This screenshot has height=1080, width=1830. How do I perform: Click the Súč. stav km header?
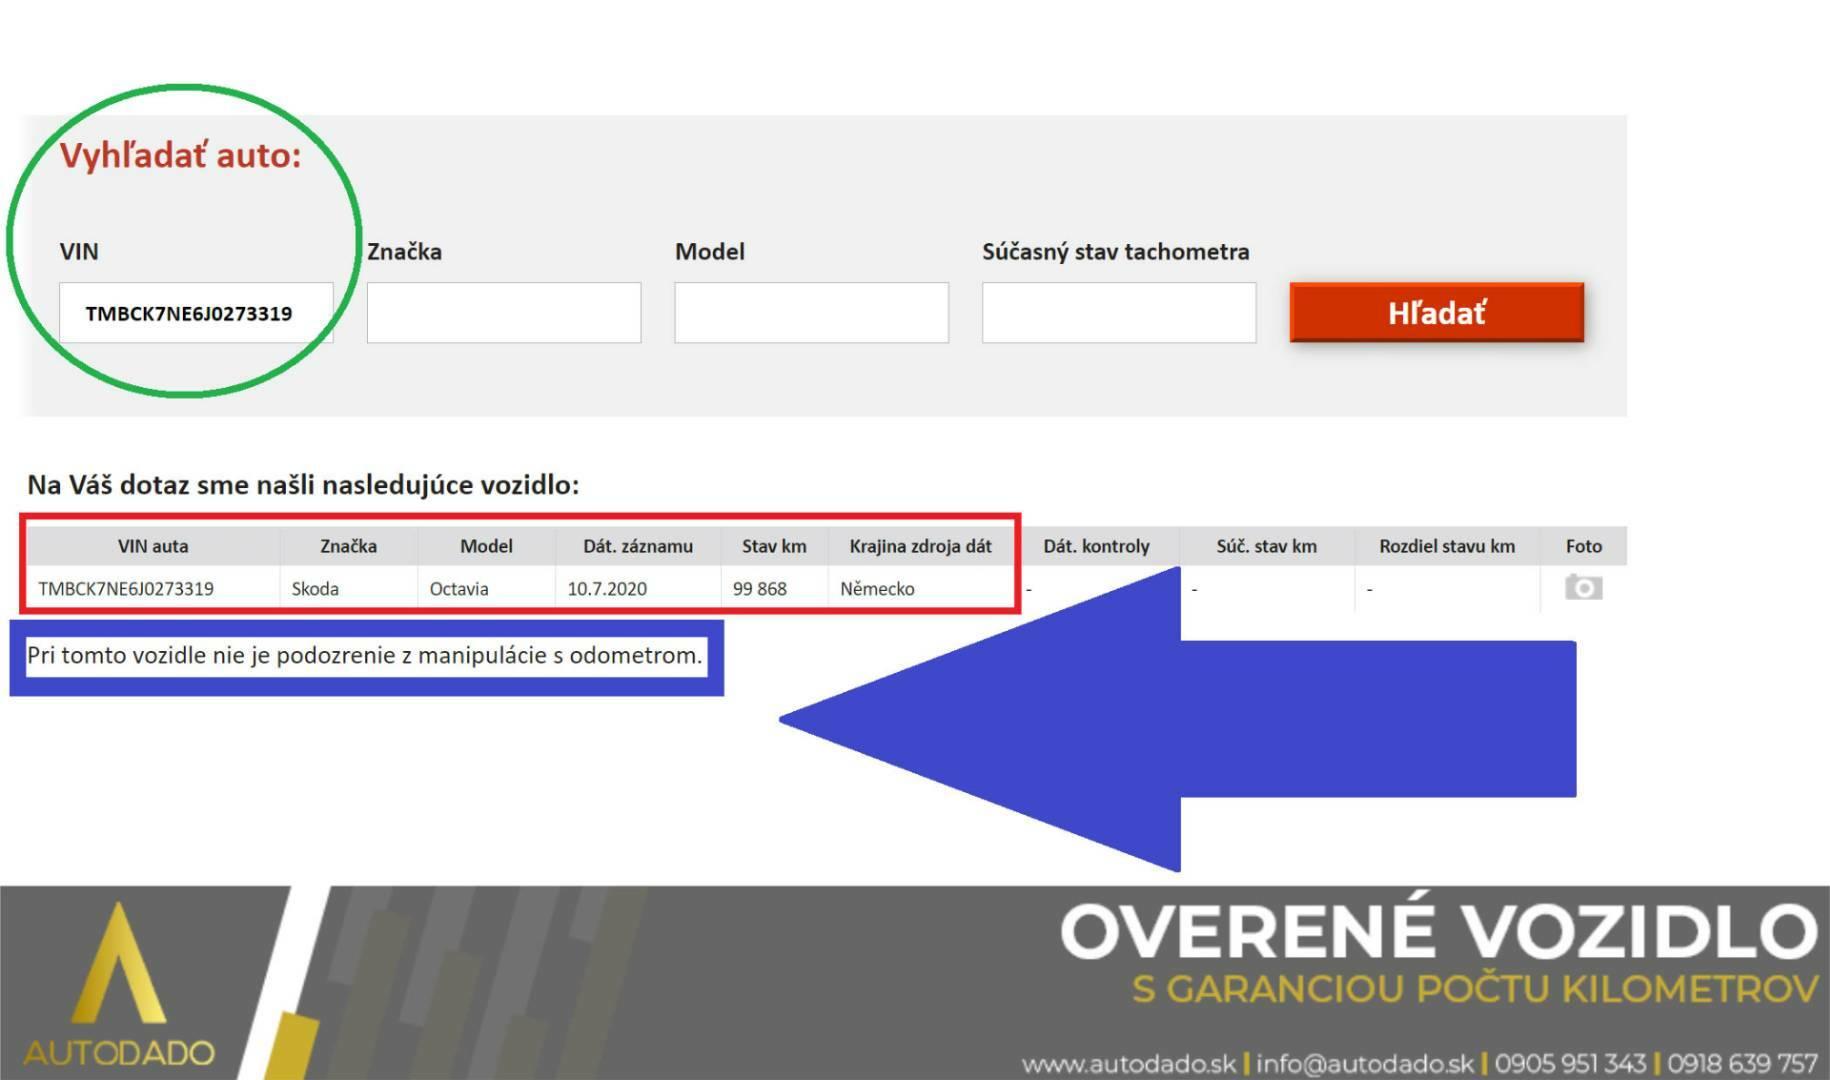click(1267, 546)
